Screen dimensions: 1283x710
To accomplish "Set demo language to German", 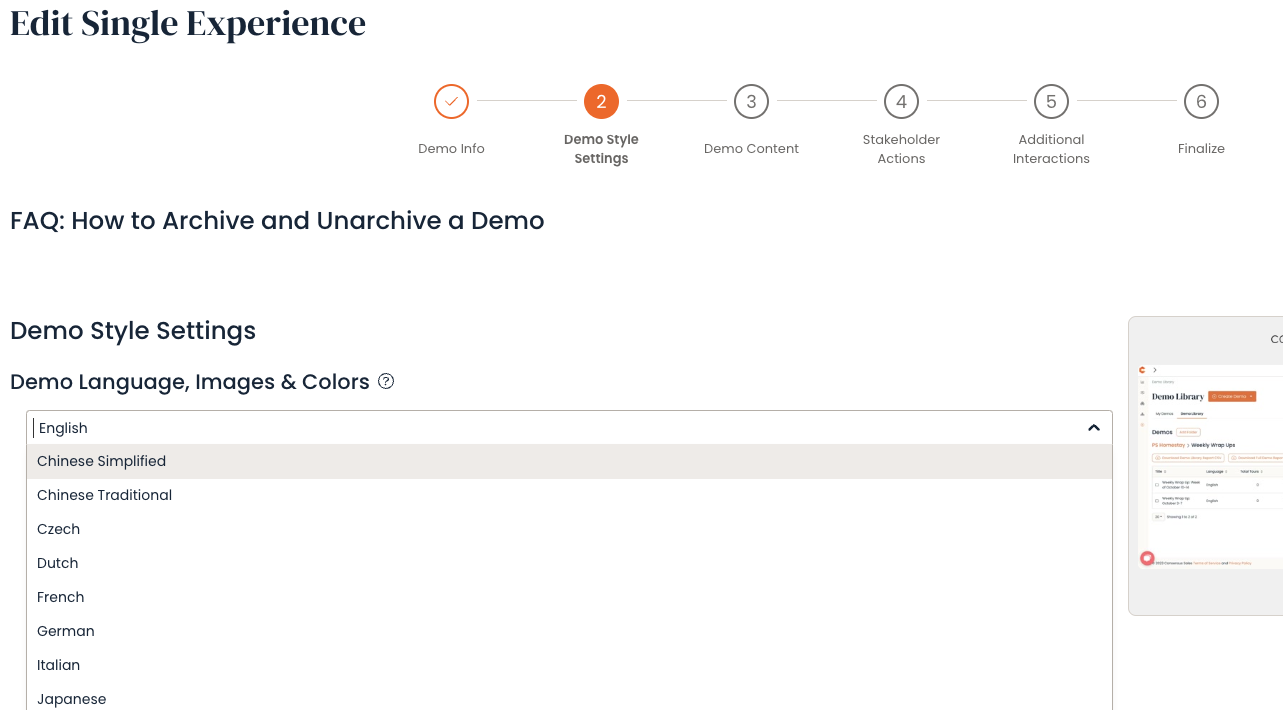I will click(x=569, y=631).
